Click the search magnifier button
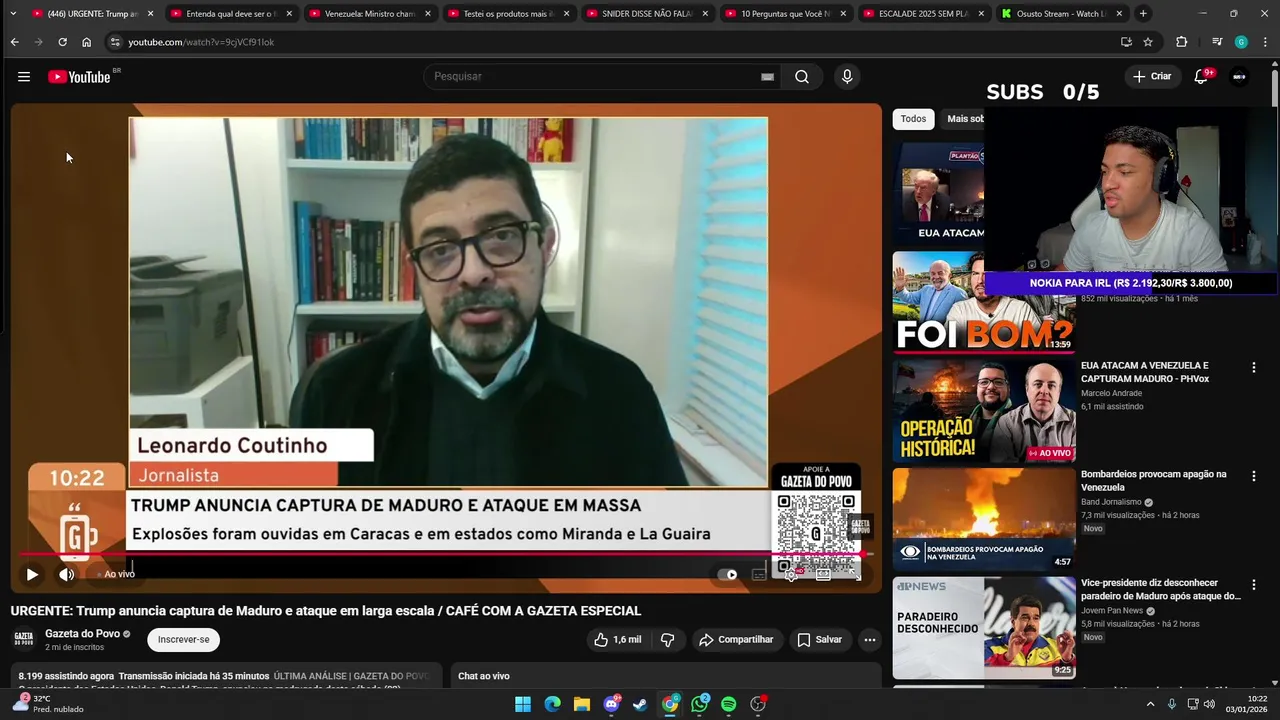This screenshot has width=1280, height=720. pos(802,77)
